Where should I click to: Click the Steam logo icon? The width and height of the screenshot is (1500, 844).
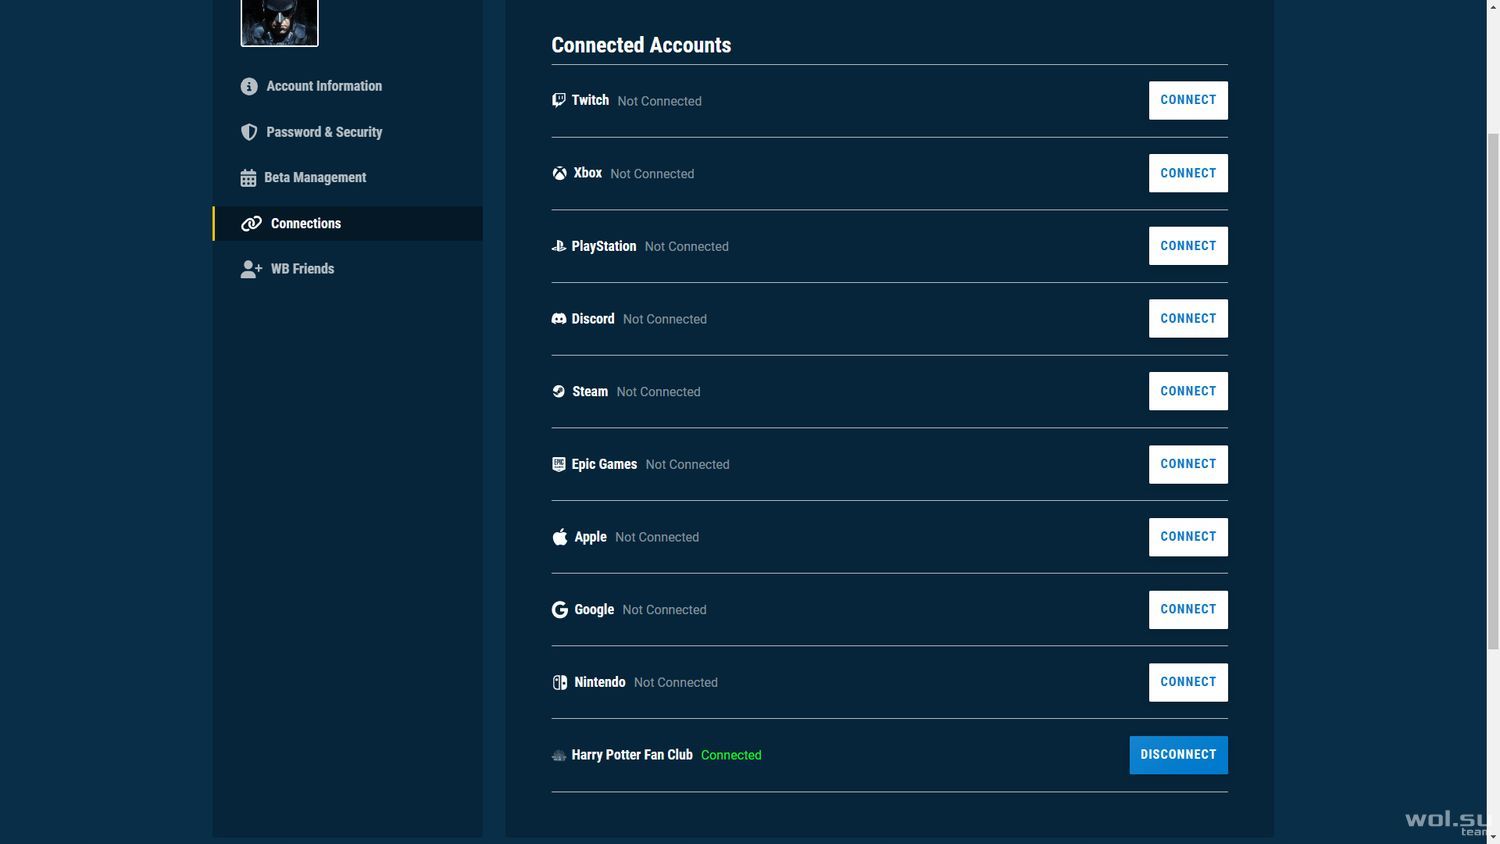[559, 392]
